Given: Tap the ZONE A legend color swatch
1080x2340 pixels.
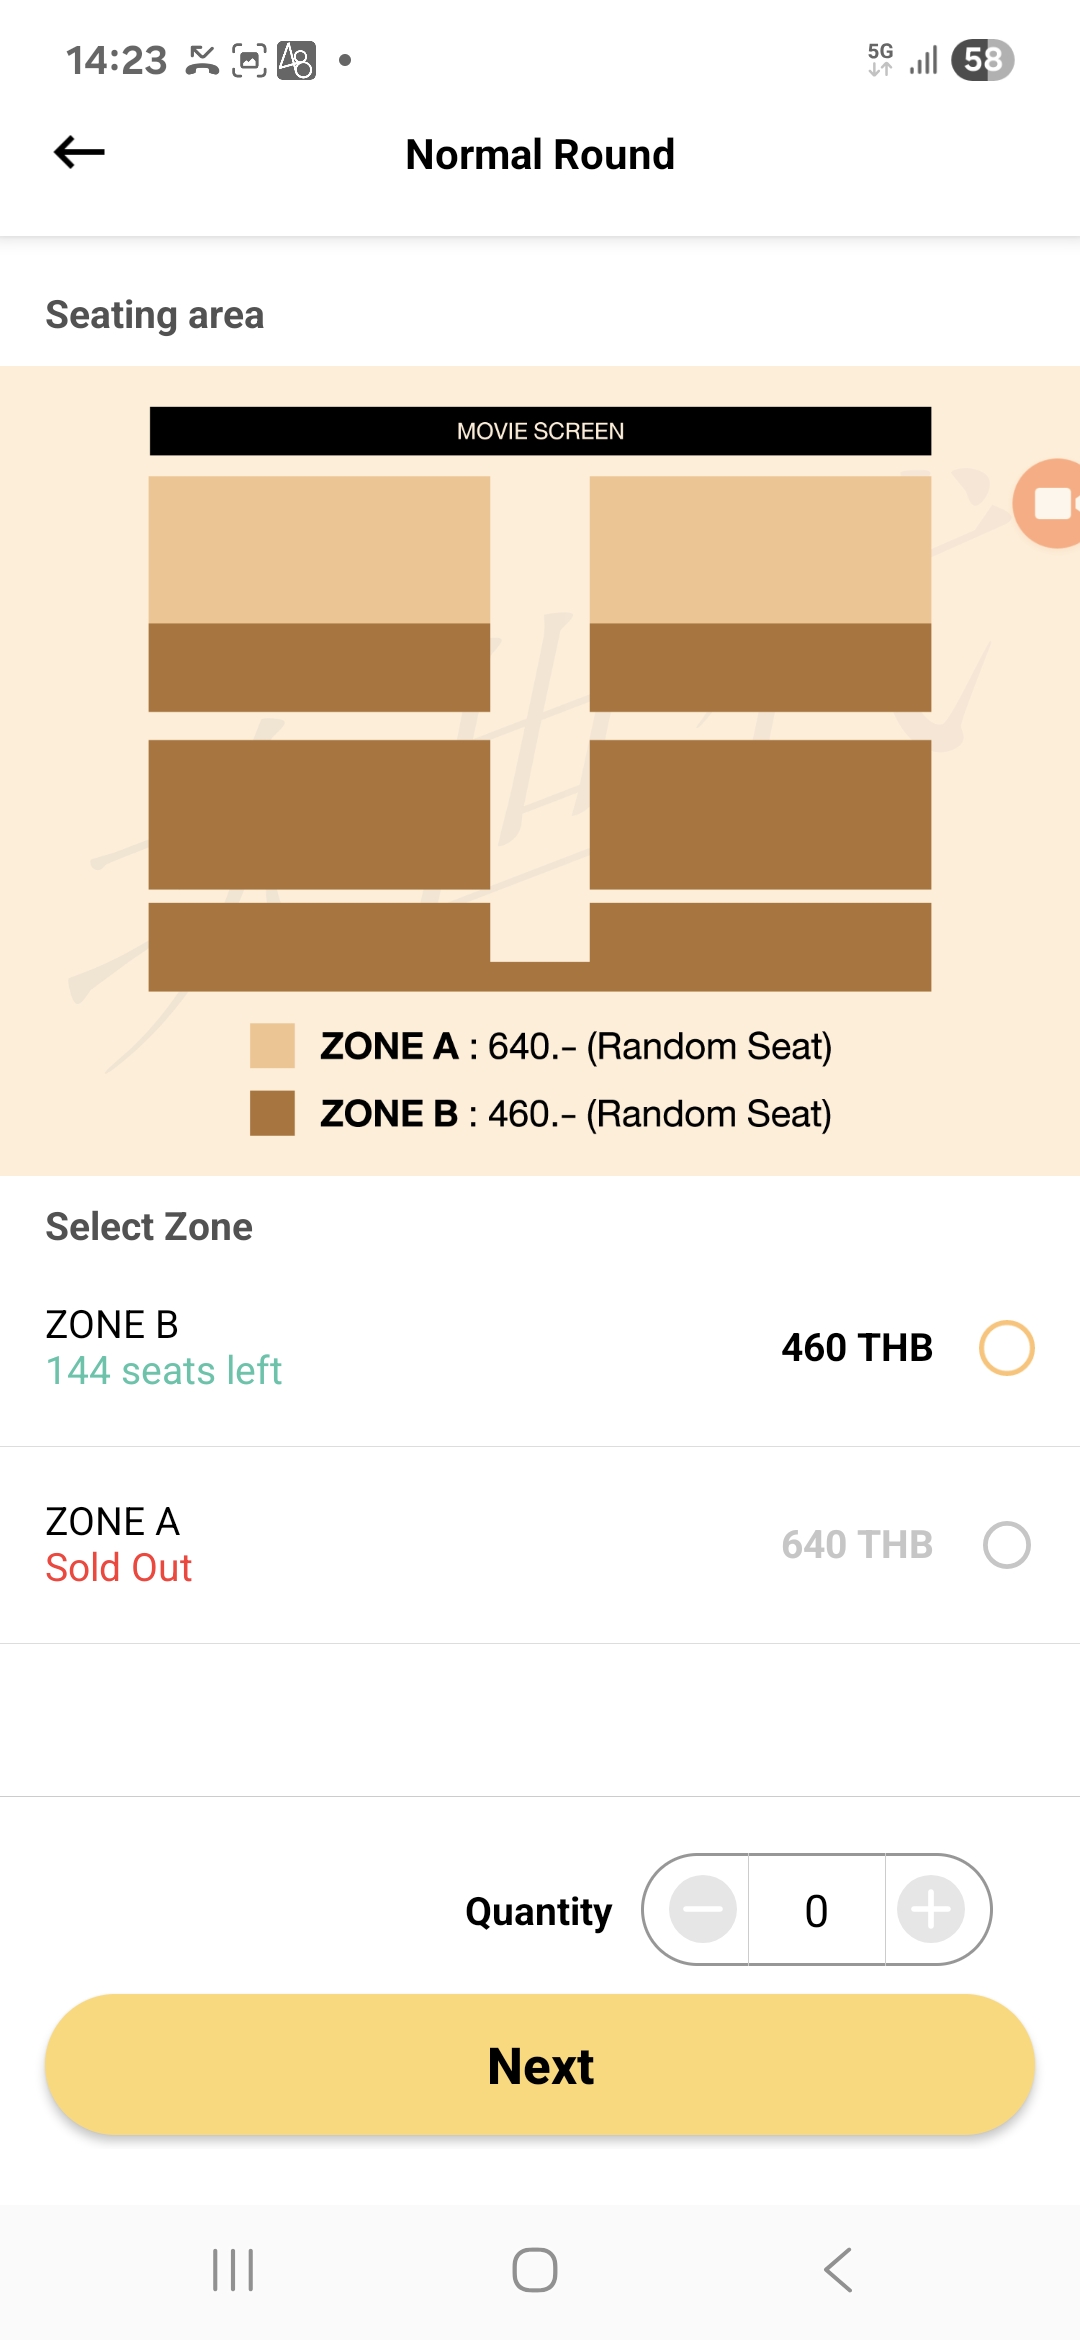Looking at the screenshot, I should (272, 1046).
